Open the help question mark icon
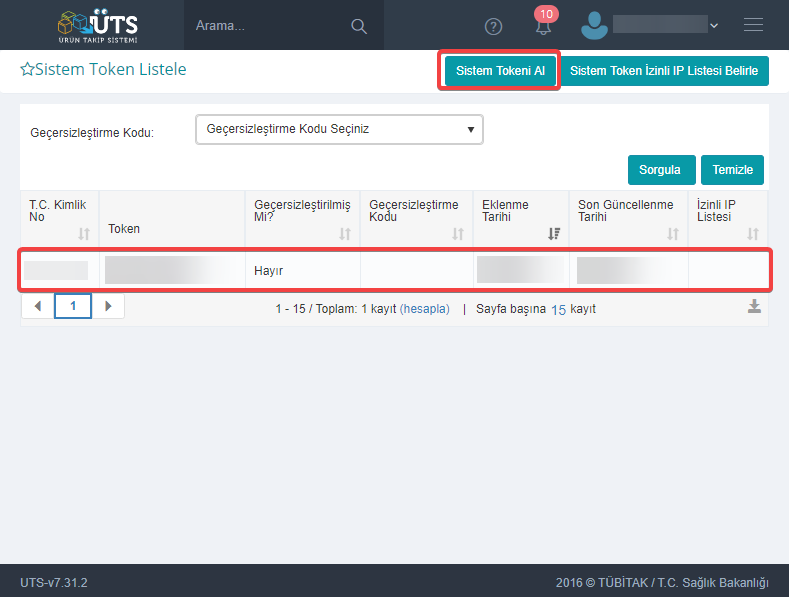 tap(493, 26)
